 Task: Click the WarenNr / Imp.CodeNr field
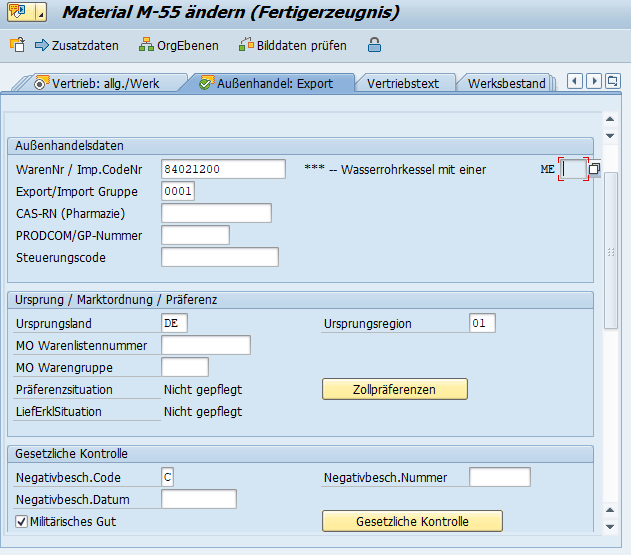pyautogui.click(x=223, y=169)
